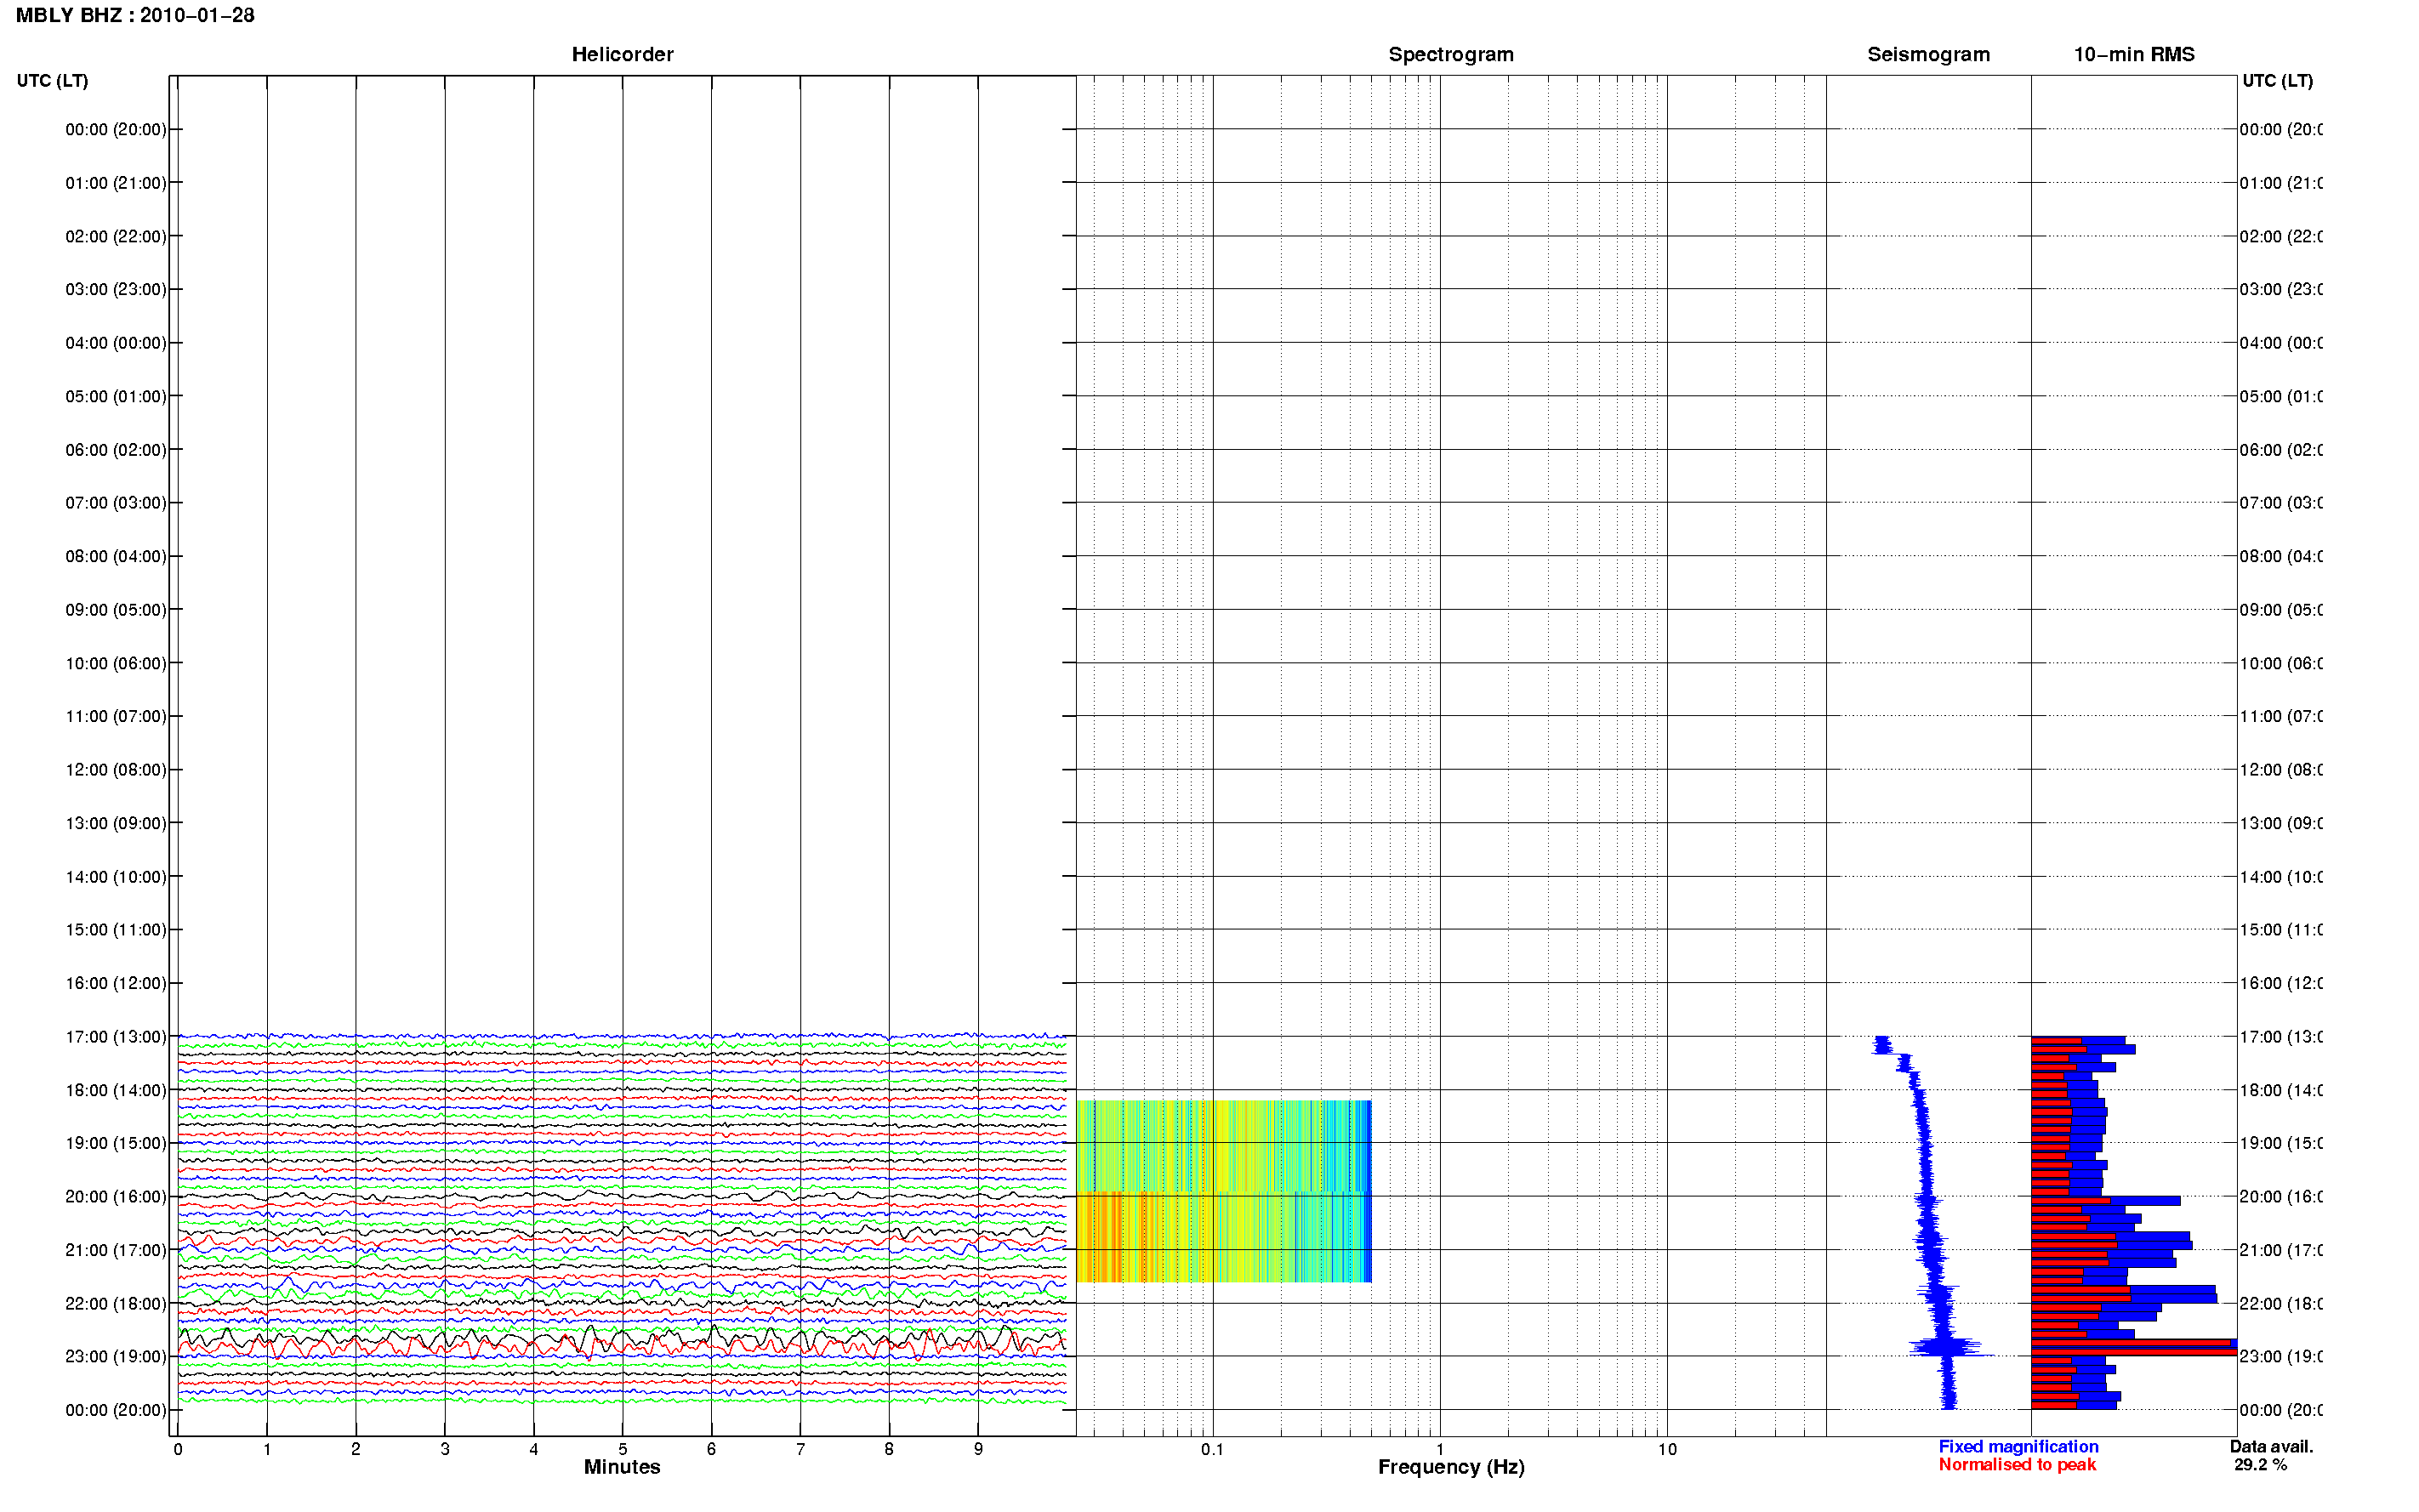Click the left '20:00 (16:00)' time label
The image size is (2419, 1512).
116,1197
